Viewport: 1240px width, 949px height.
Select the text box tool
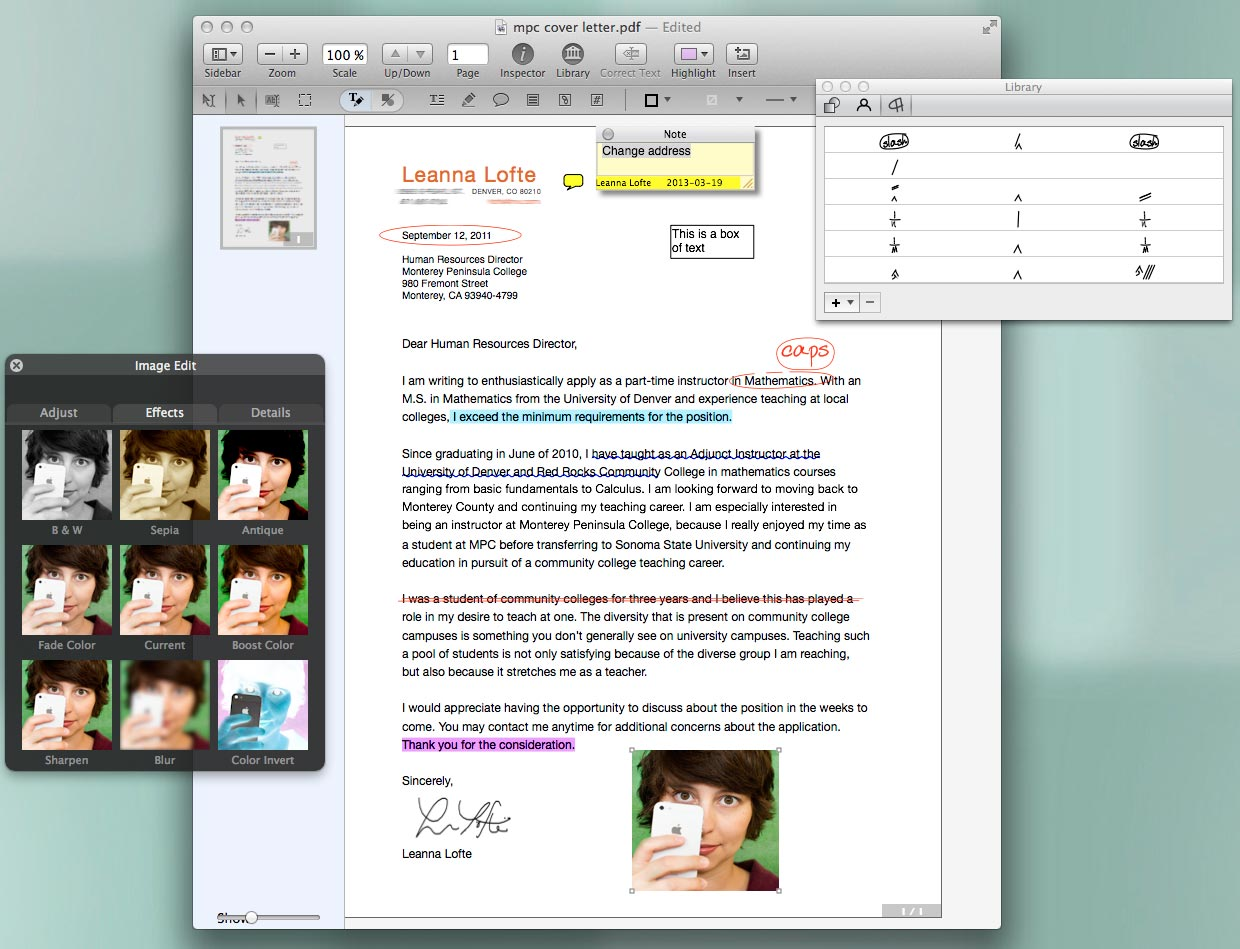[437, 100]
